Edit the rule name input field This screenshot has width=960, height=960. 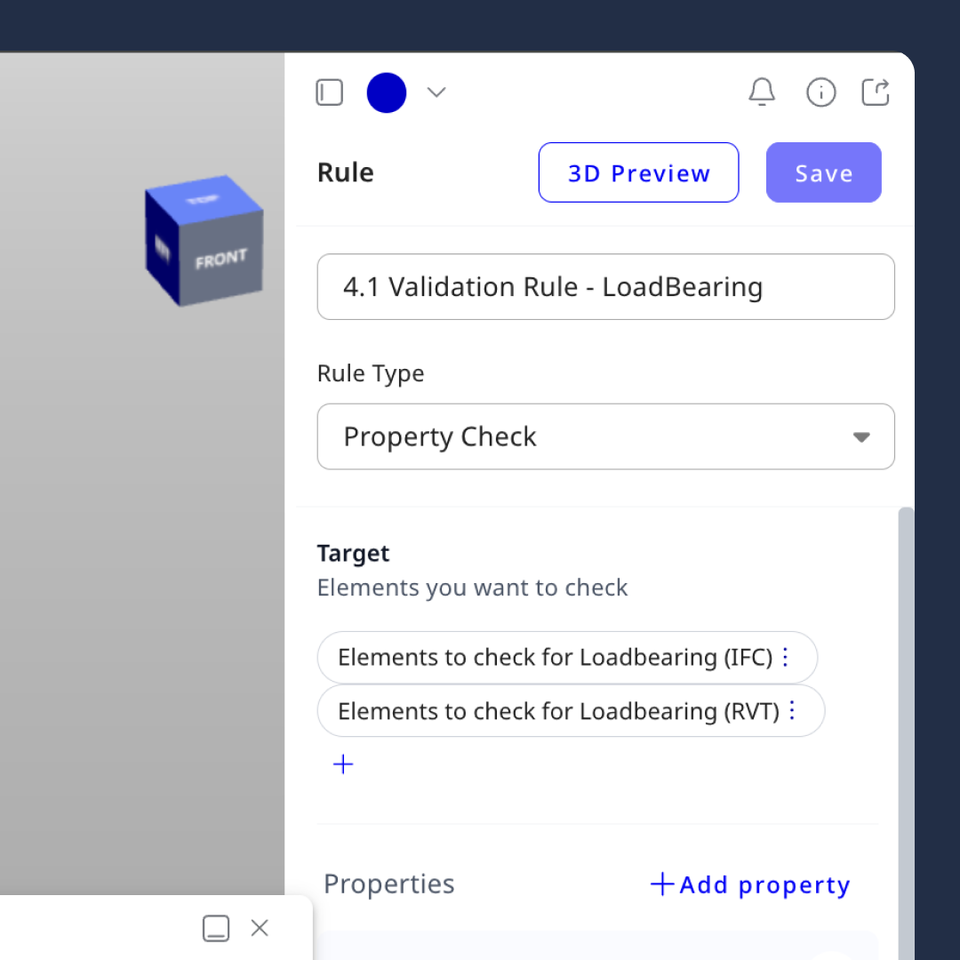pos(605,287)
